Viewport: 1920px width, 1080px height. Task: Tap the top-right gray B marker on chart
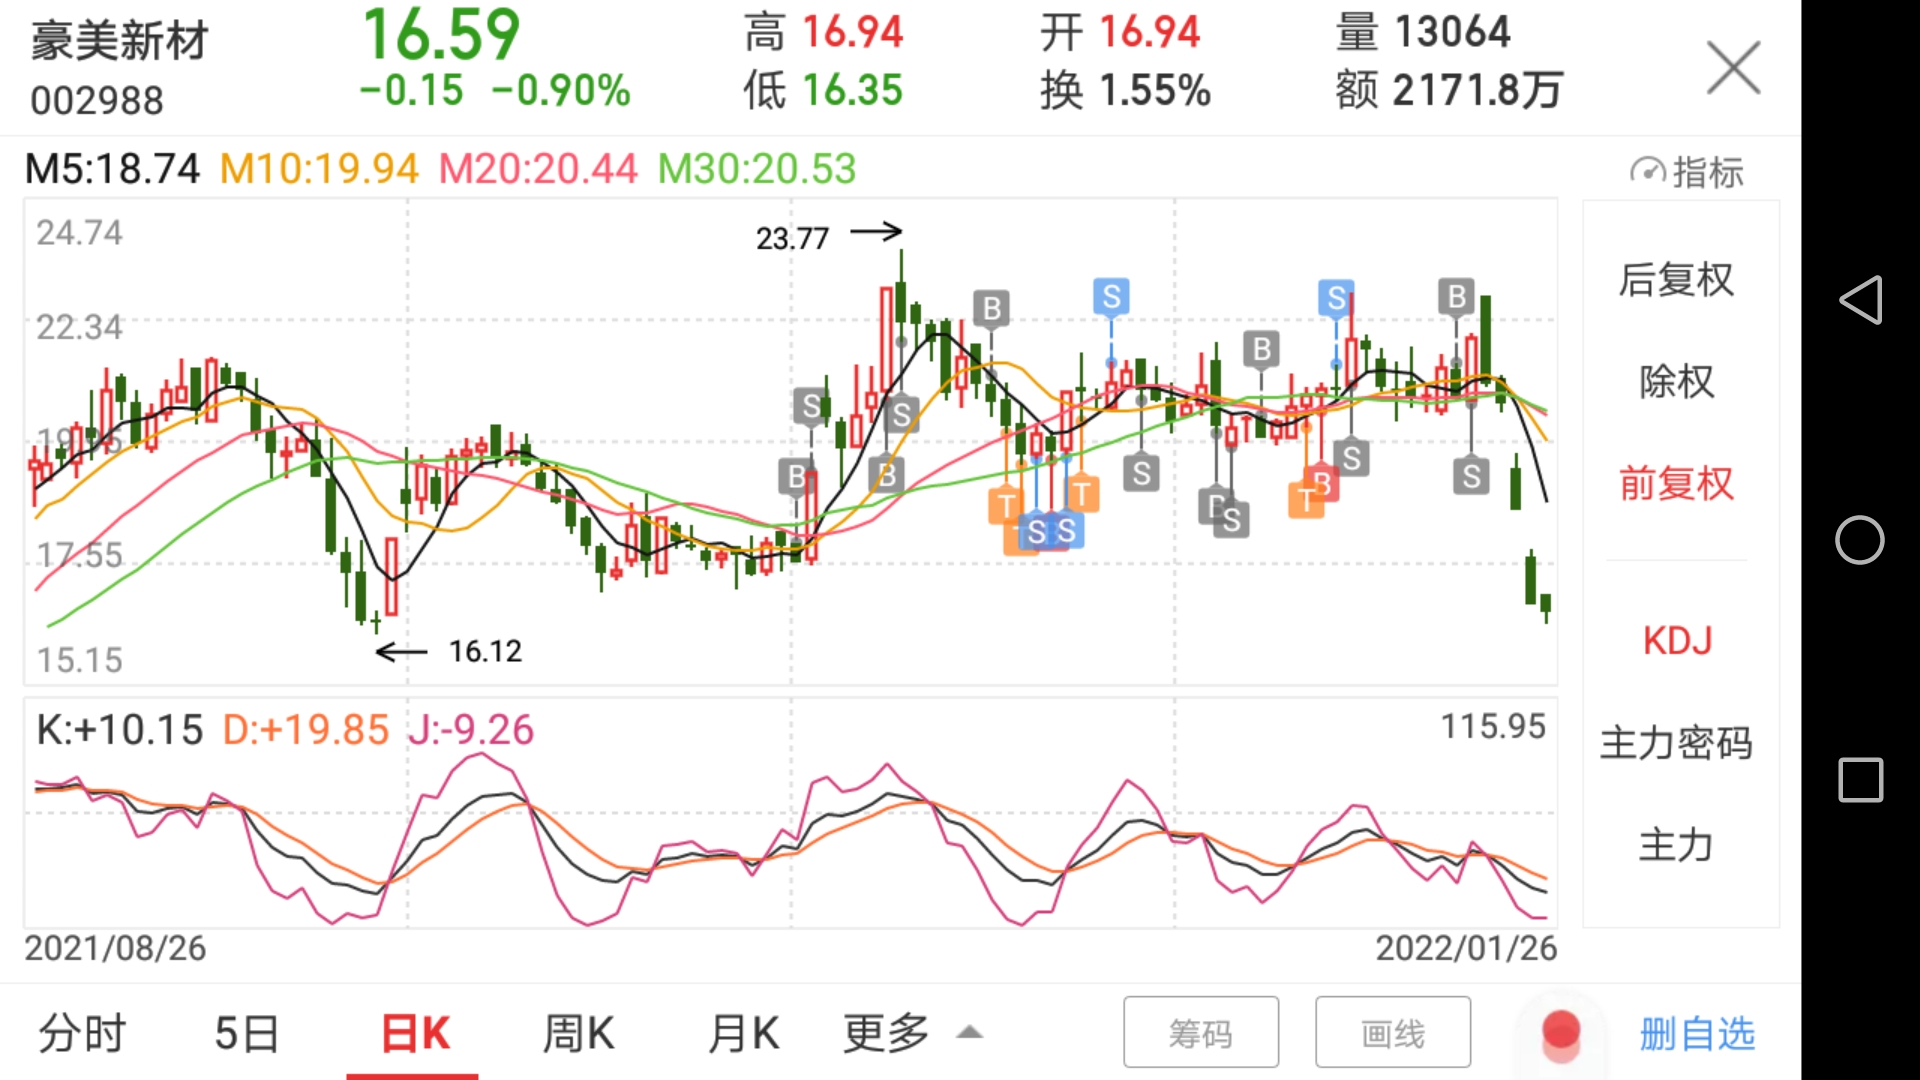coord(1456,297)
